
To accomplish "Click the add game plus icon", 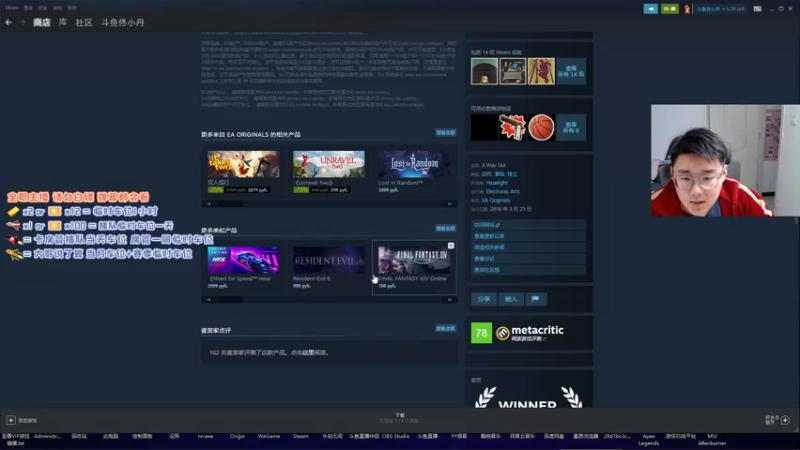I will pos(11,420).
